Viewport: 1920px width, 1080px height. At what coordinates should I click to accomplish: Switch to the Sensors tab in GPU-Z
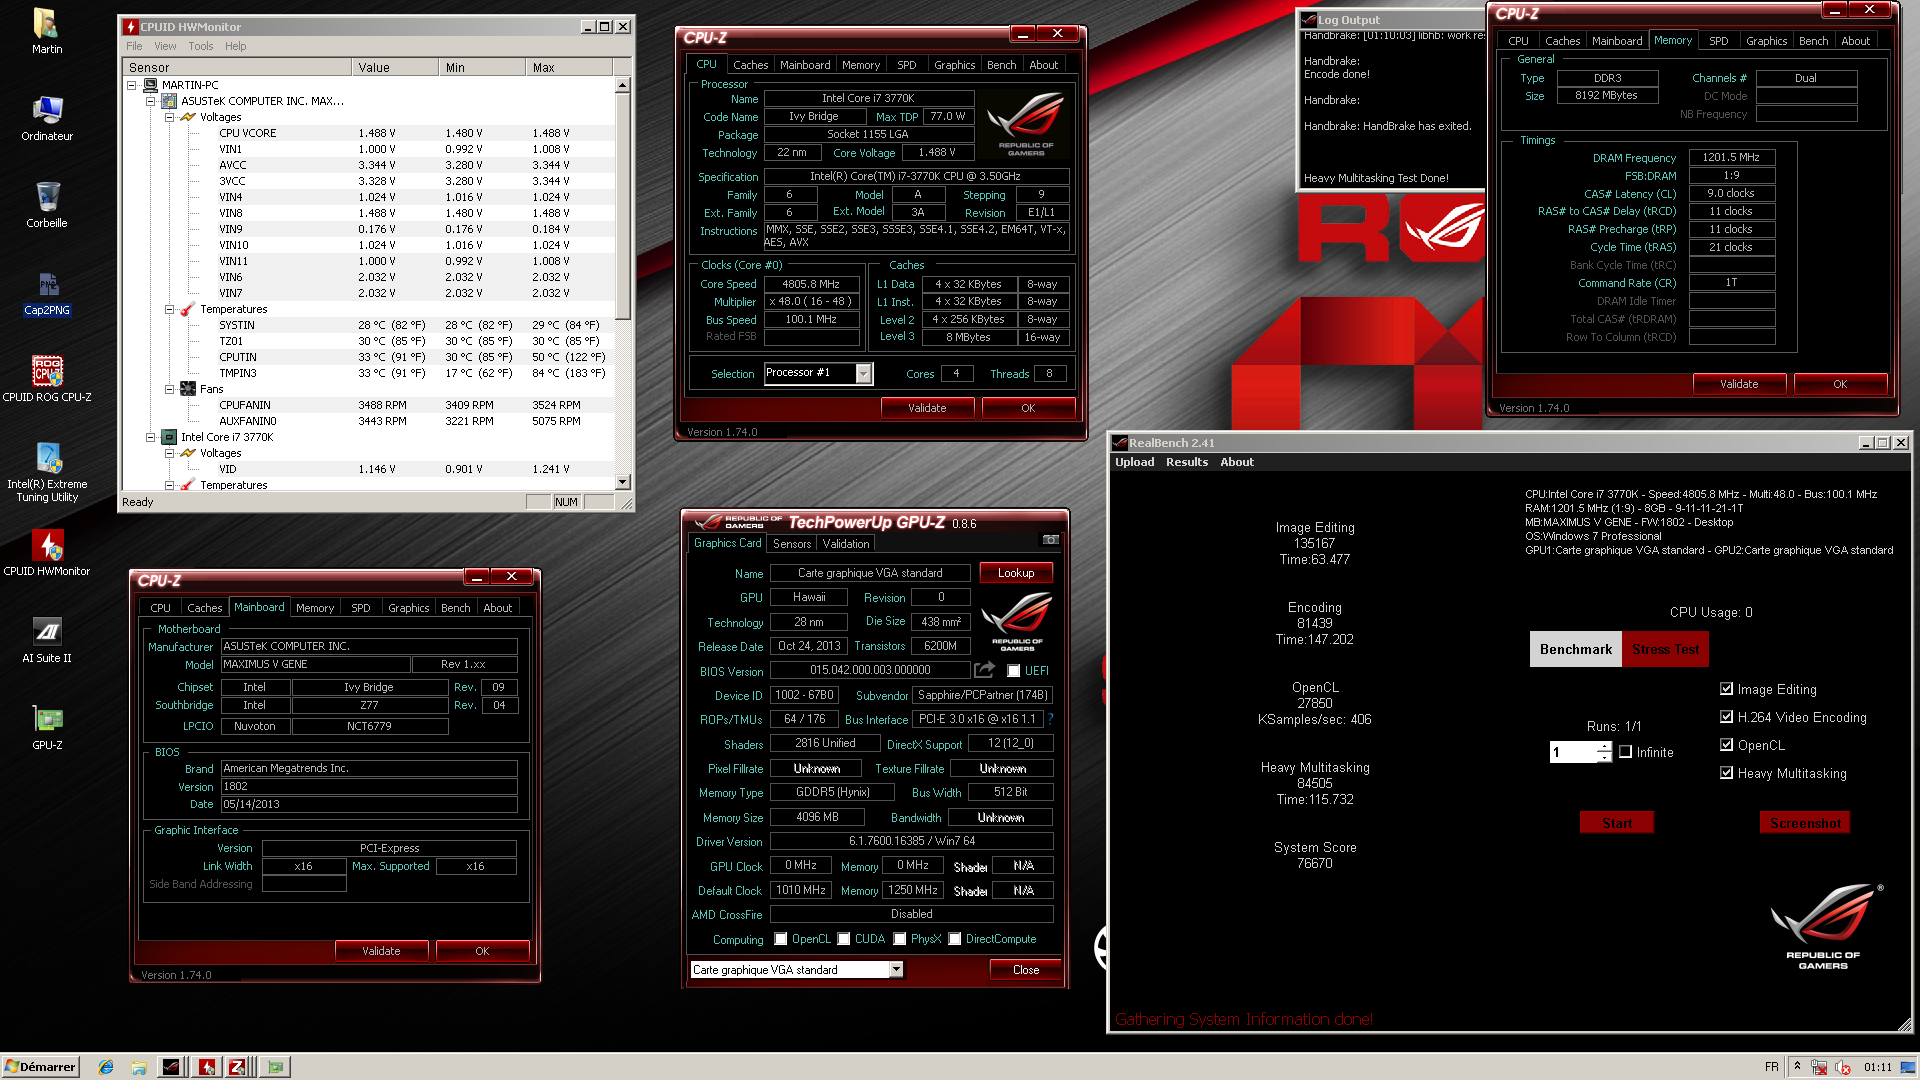[791, 544]
